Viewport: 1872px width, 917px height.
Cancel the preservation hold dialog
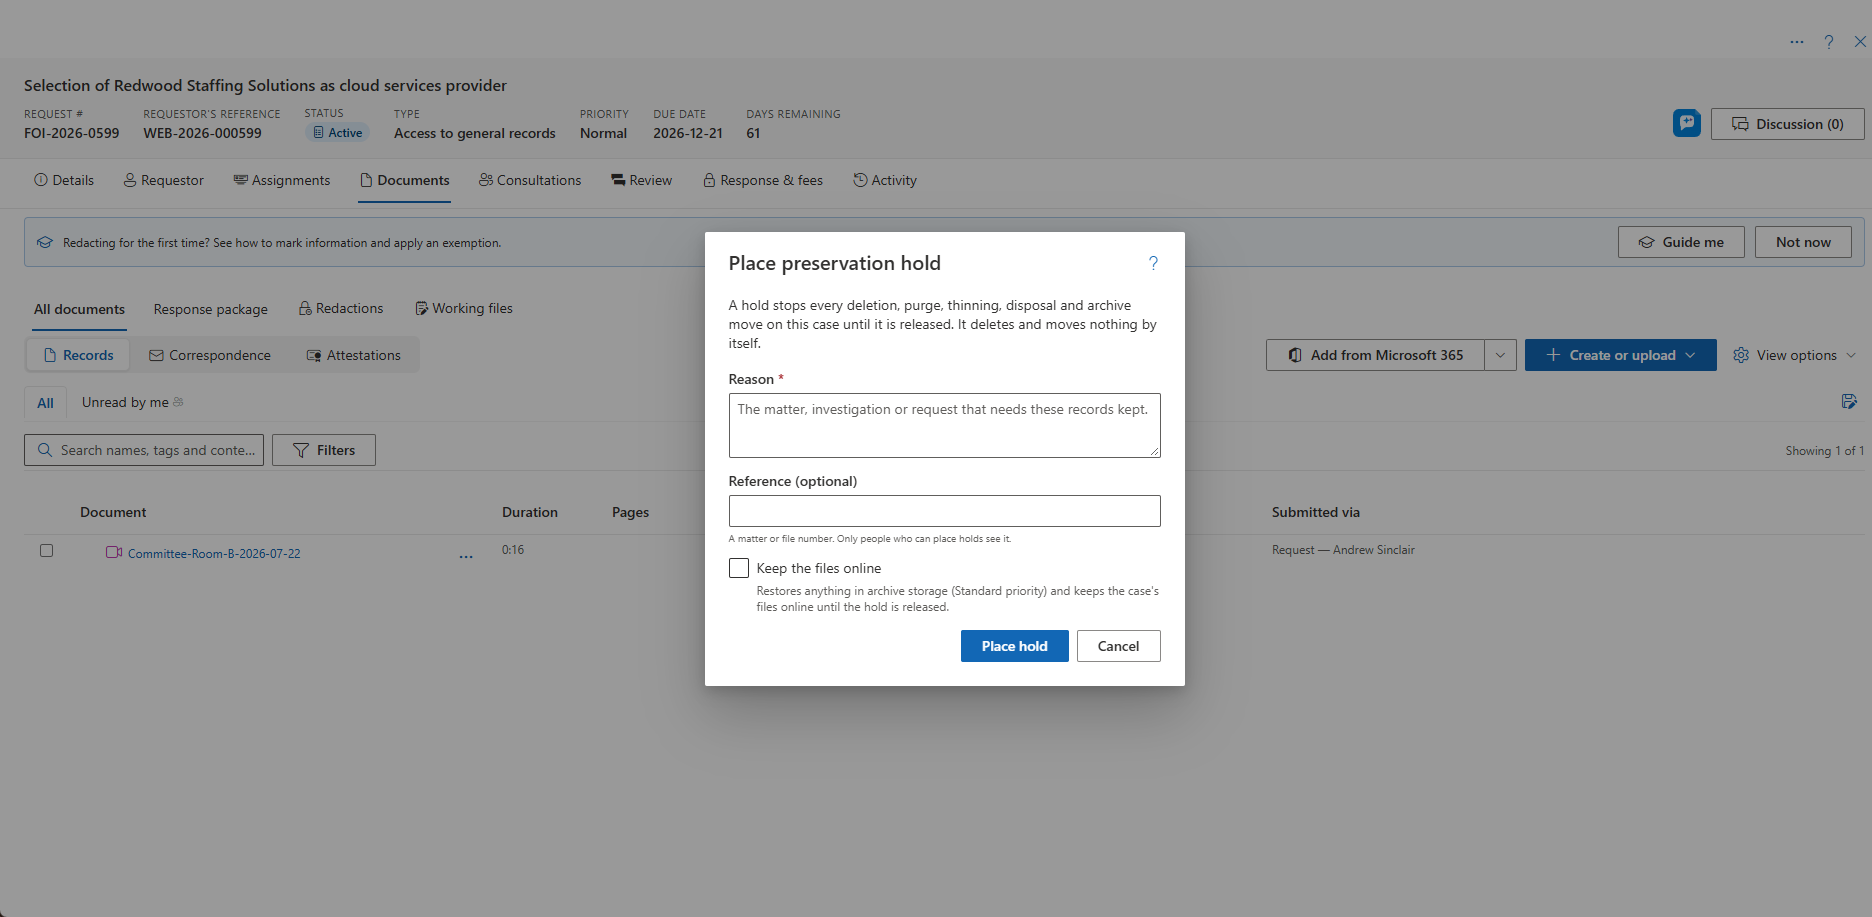point(1118,646)
